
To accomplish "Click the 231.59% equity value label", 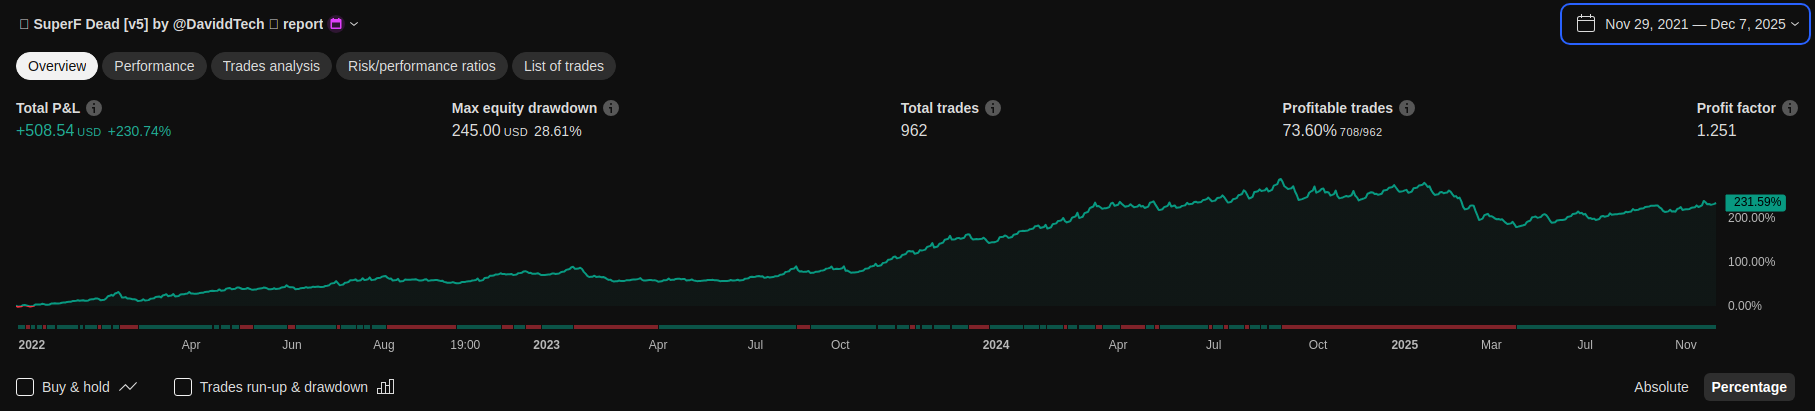I will [1756, 202].
